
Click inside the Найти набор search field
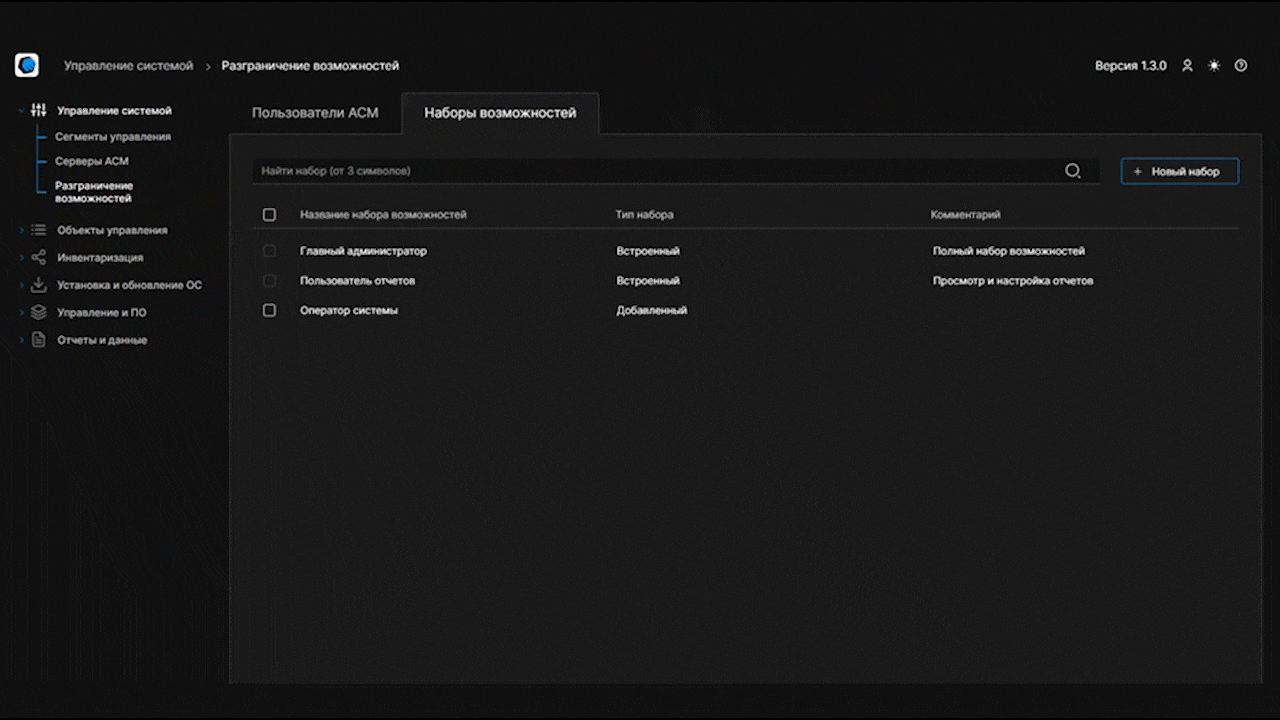[x=600, y=170]
